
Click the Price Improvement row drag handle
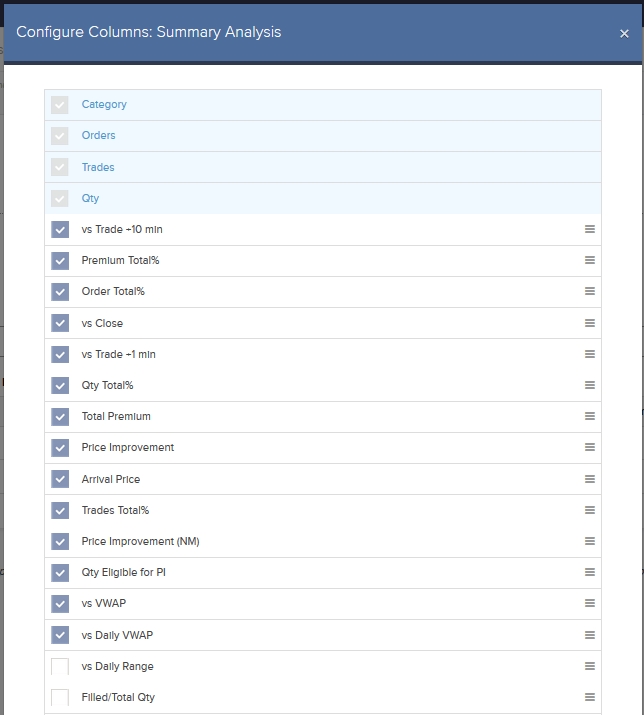(590, 447)
